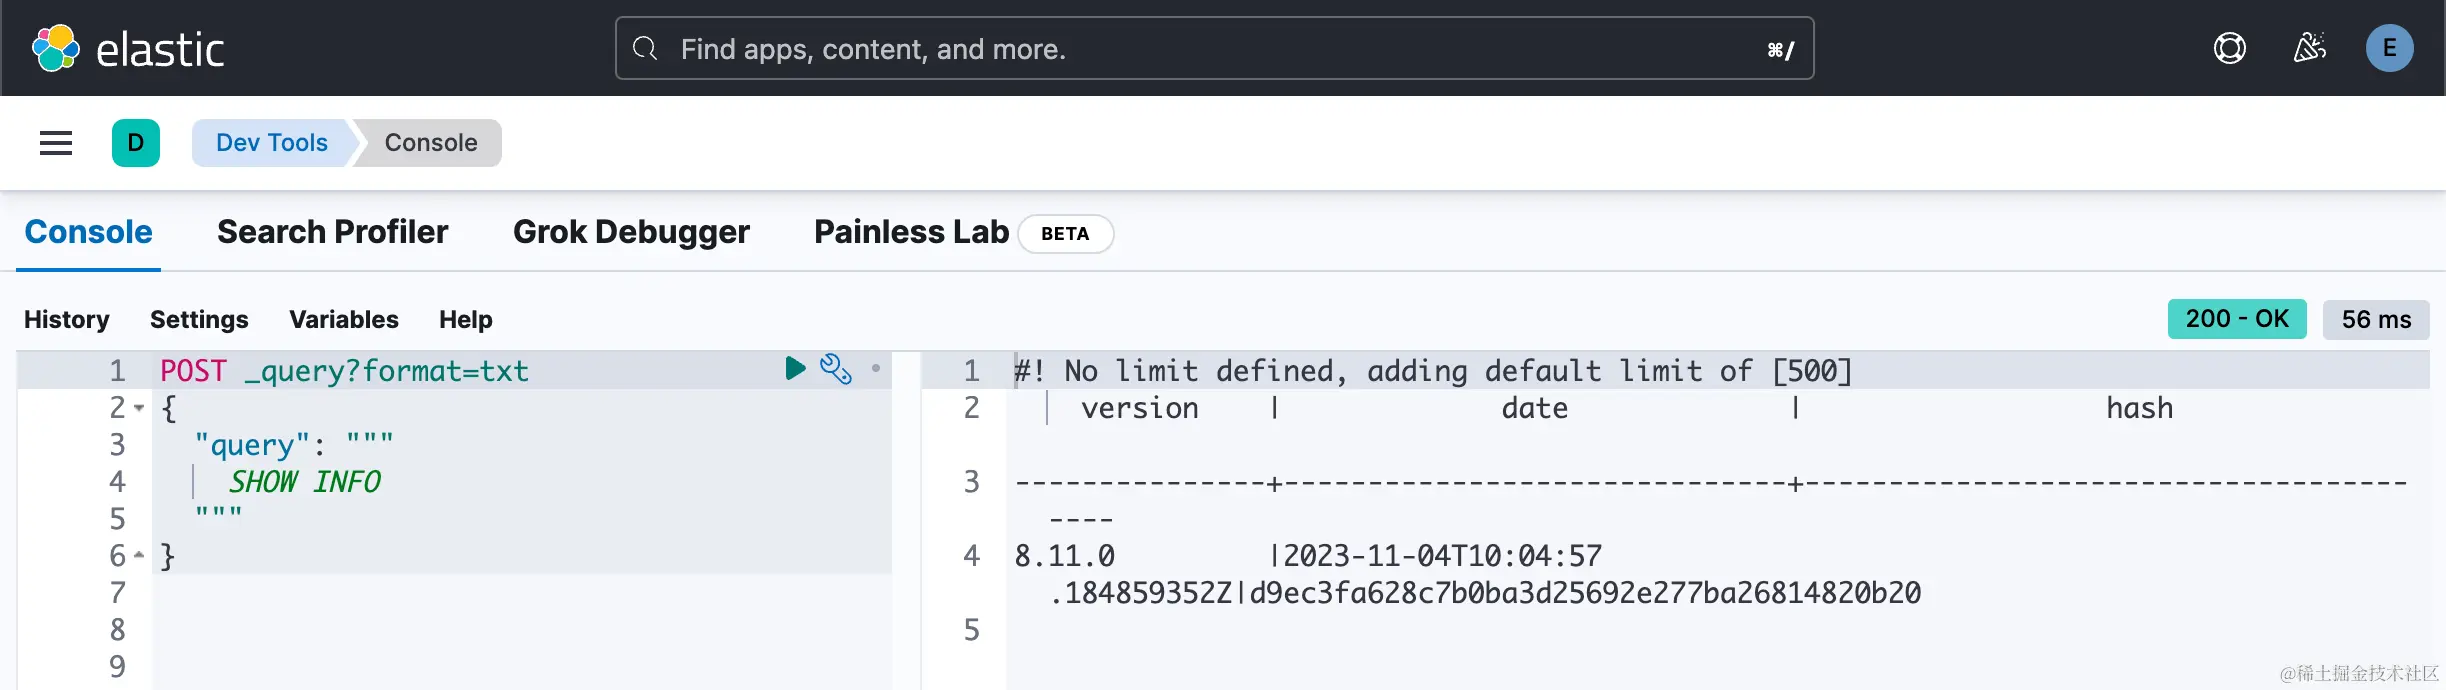Open the newsfeed celebration icon

click(x=2309, y=48)
